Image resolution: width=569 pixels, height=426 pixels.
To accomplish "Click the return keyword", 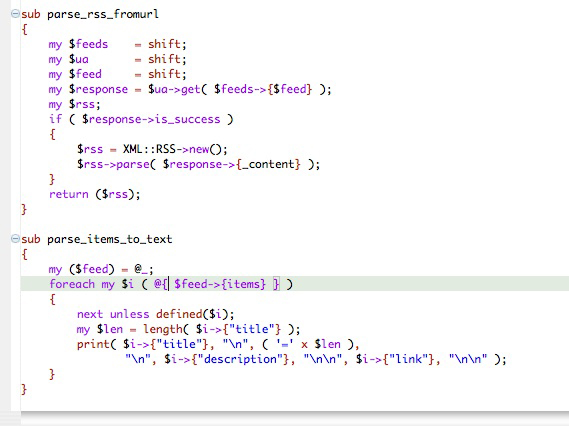I will (x=69, y=194).
